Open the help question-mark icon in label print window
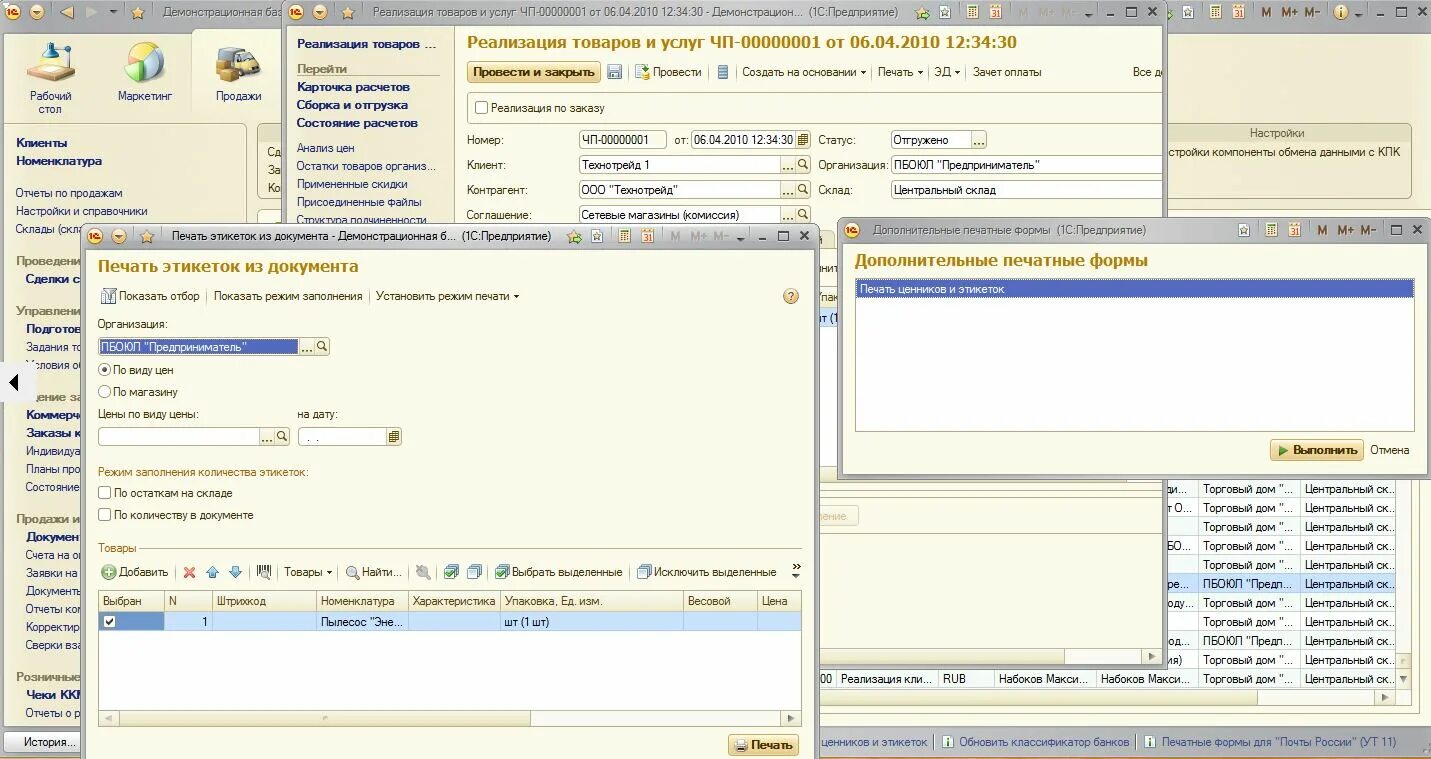The height and width of the screenshot is (759, 1431). tap(791, 297)
